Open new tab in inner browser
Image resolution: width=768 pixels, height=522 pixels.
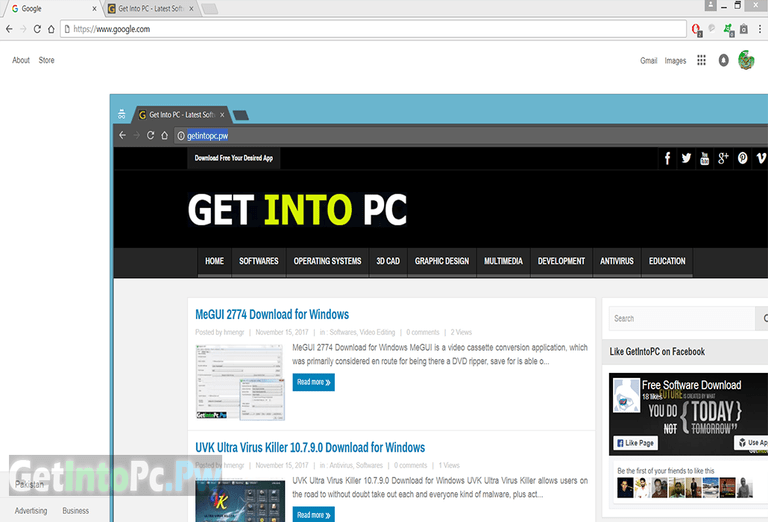[240, 115]
